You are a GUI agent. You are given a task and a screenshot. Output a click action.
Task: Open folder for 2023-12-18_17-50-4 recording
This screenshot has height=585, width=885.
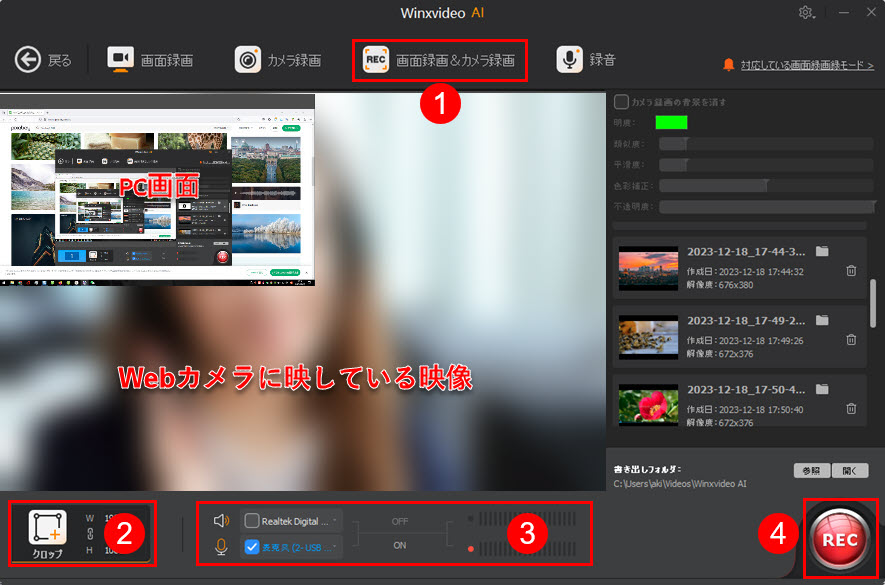coord(822,389)
